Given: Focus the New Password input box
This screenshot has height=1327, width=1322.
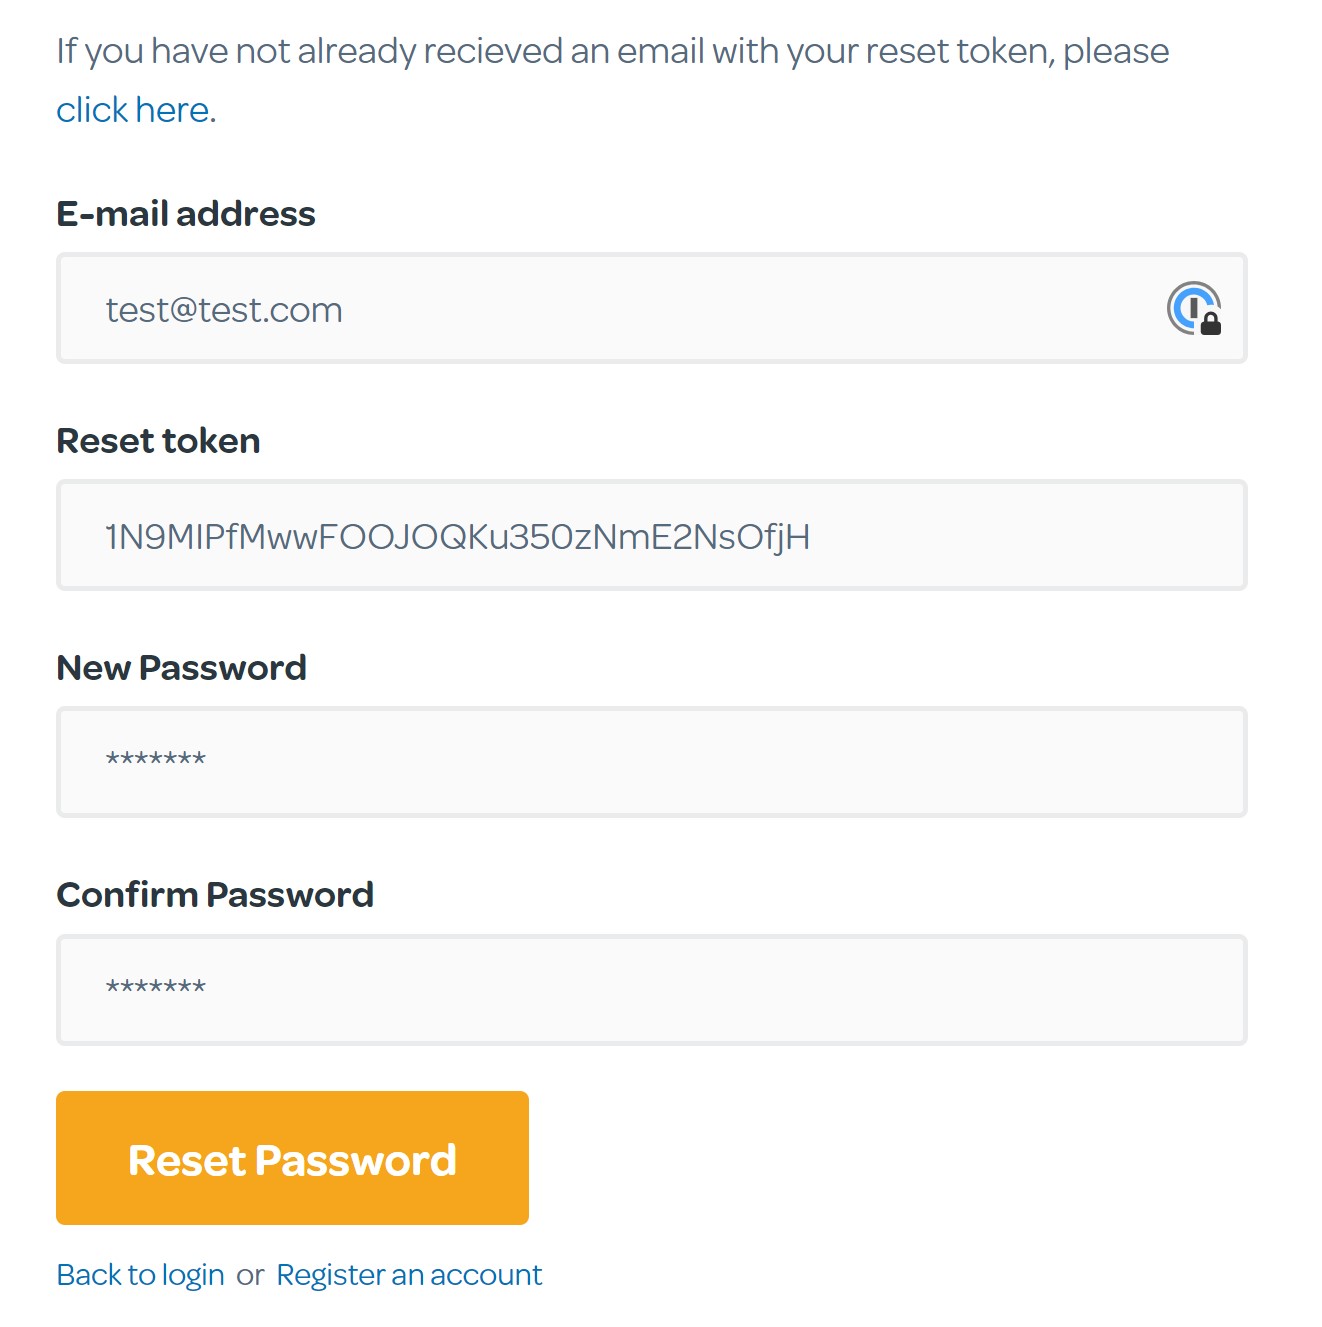Looking at the screenshot, I should (x=650, y=763).
